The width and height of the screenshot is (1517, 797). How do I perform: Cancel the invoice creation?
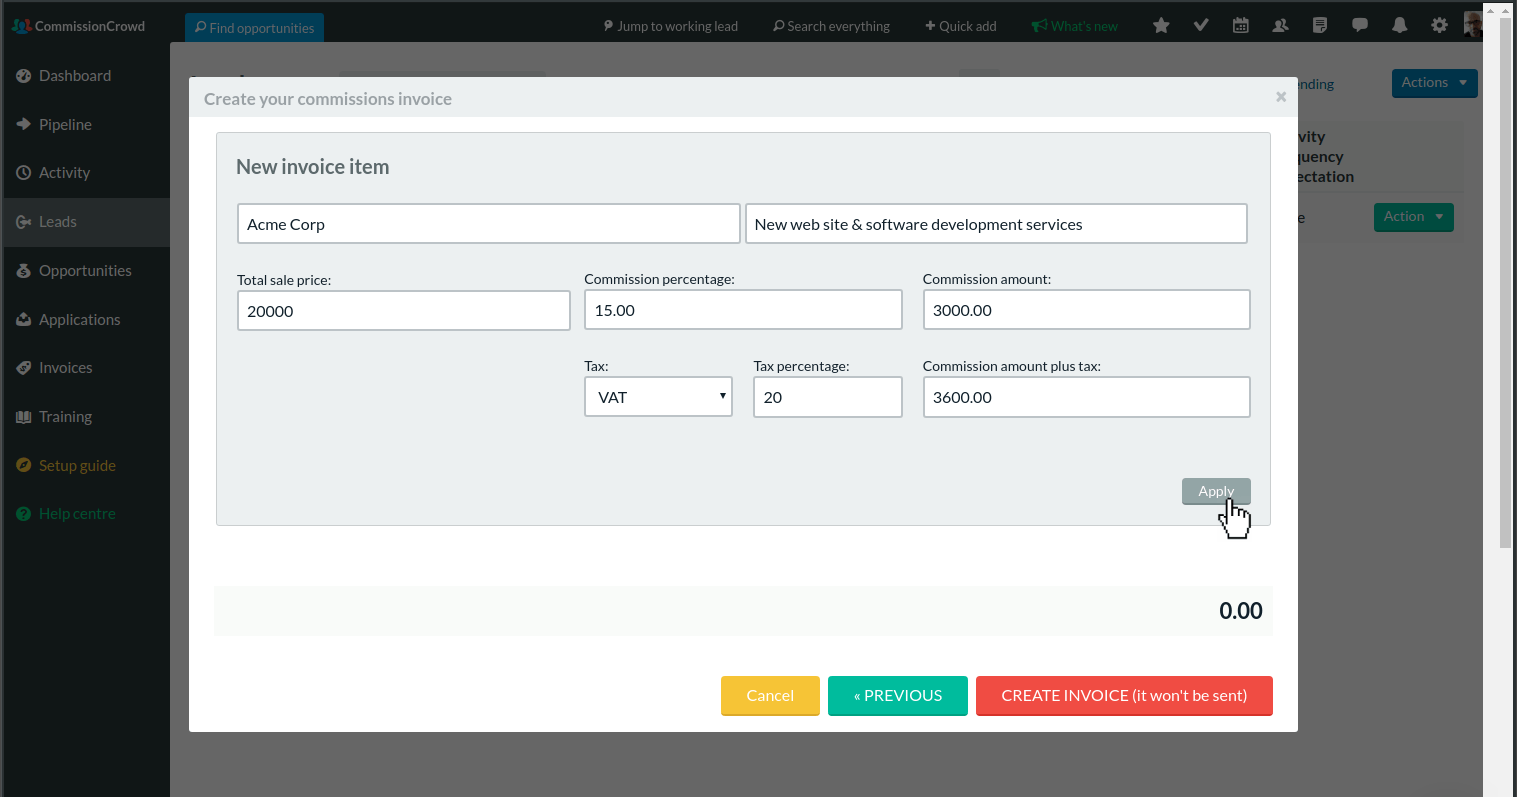tap(770, 696)
